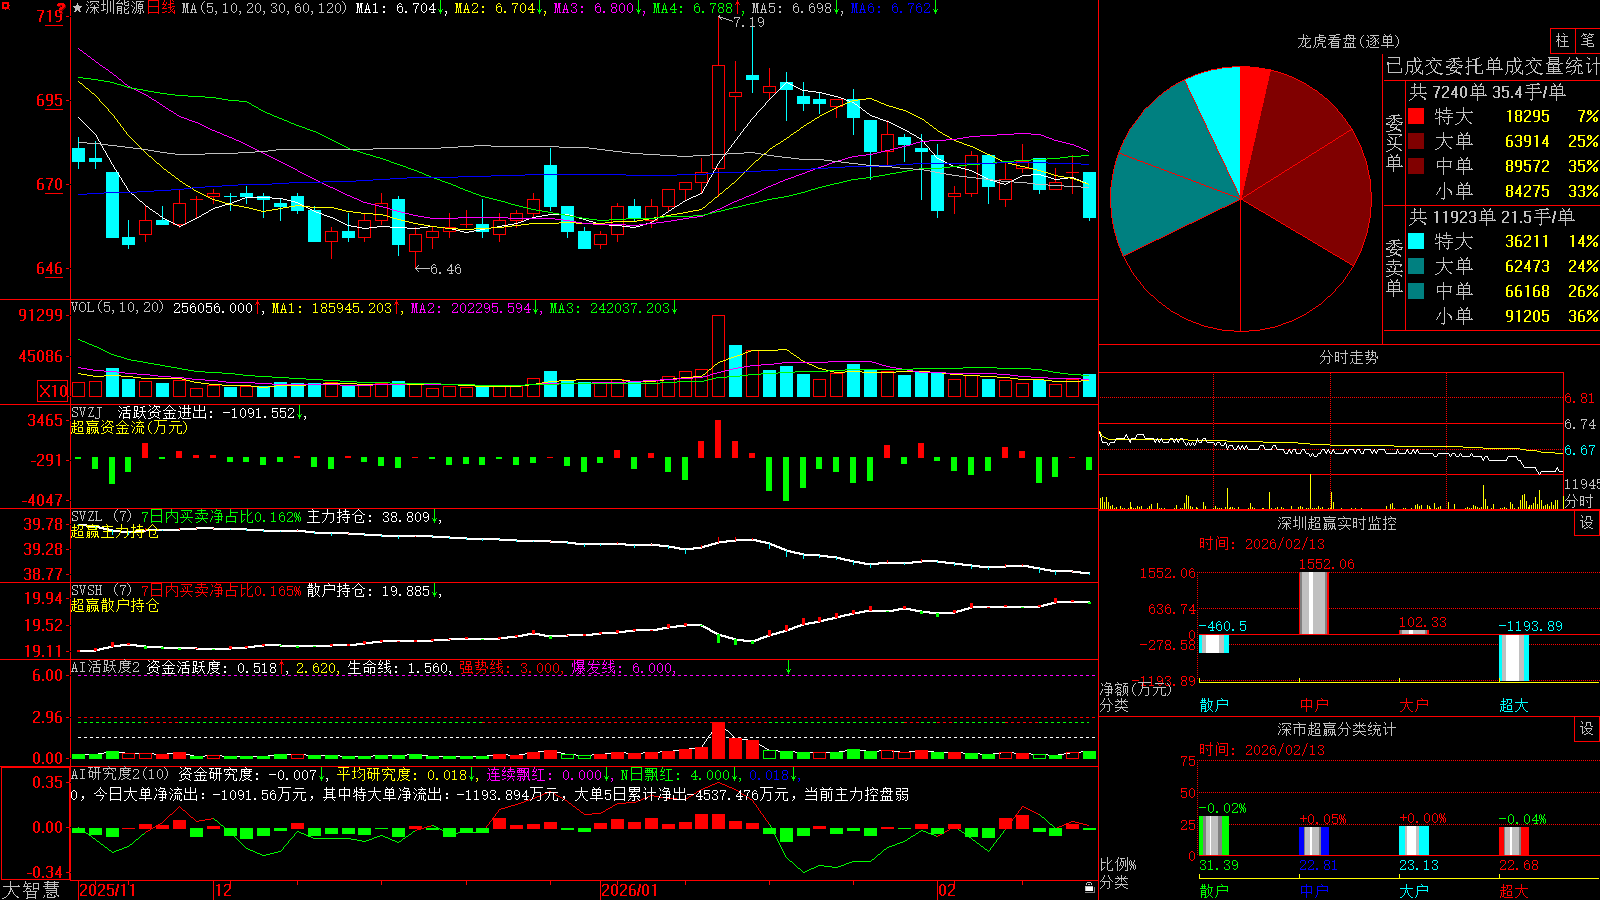Click the star icon before 深圳能源
Screen dimensions: 1600x900
(78, 8)
